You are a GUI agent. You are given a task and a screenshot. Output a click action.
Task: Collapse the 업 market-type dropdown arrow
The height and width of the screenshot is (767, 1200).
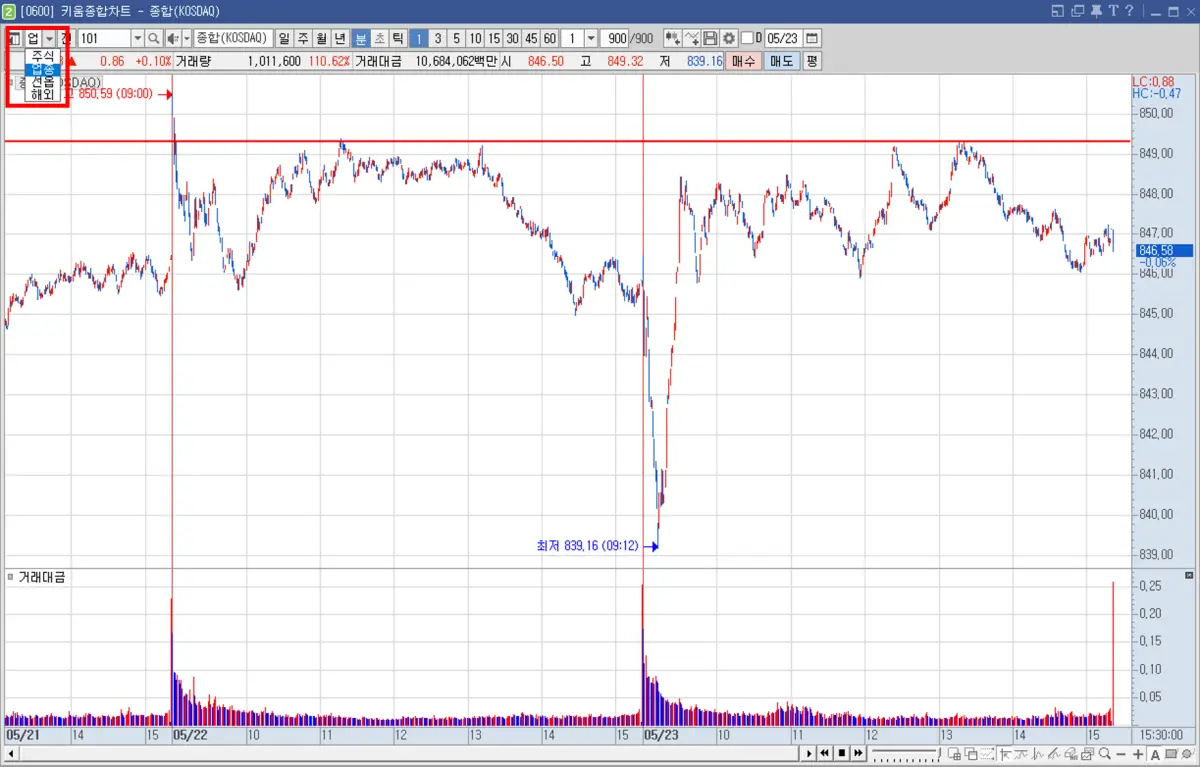pos(50,38)
